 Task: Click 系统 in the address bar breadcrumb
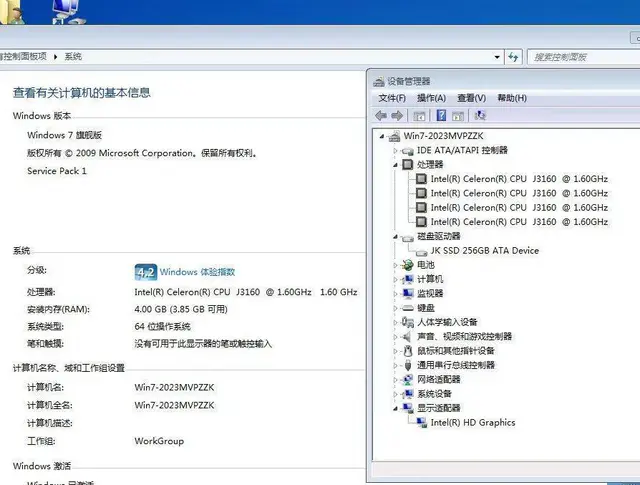coord(73,56)
